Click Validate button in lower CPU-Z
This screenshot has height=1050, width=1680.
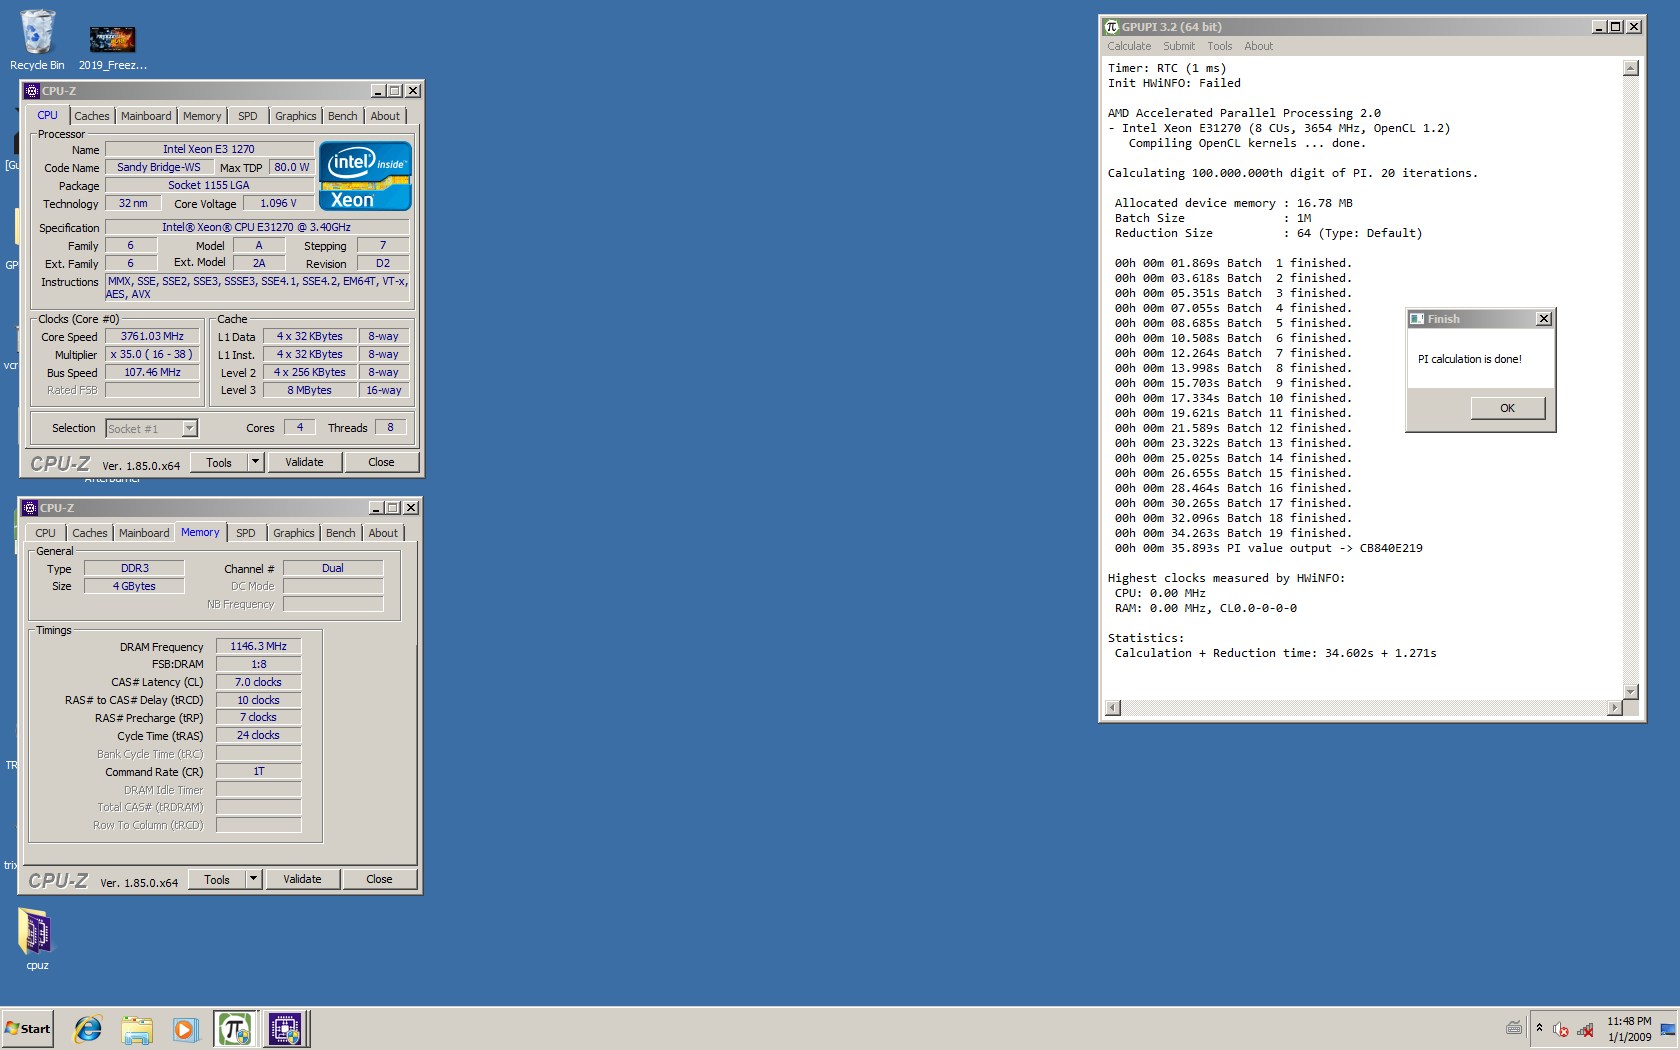tap(302, 879)
